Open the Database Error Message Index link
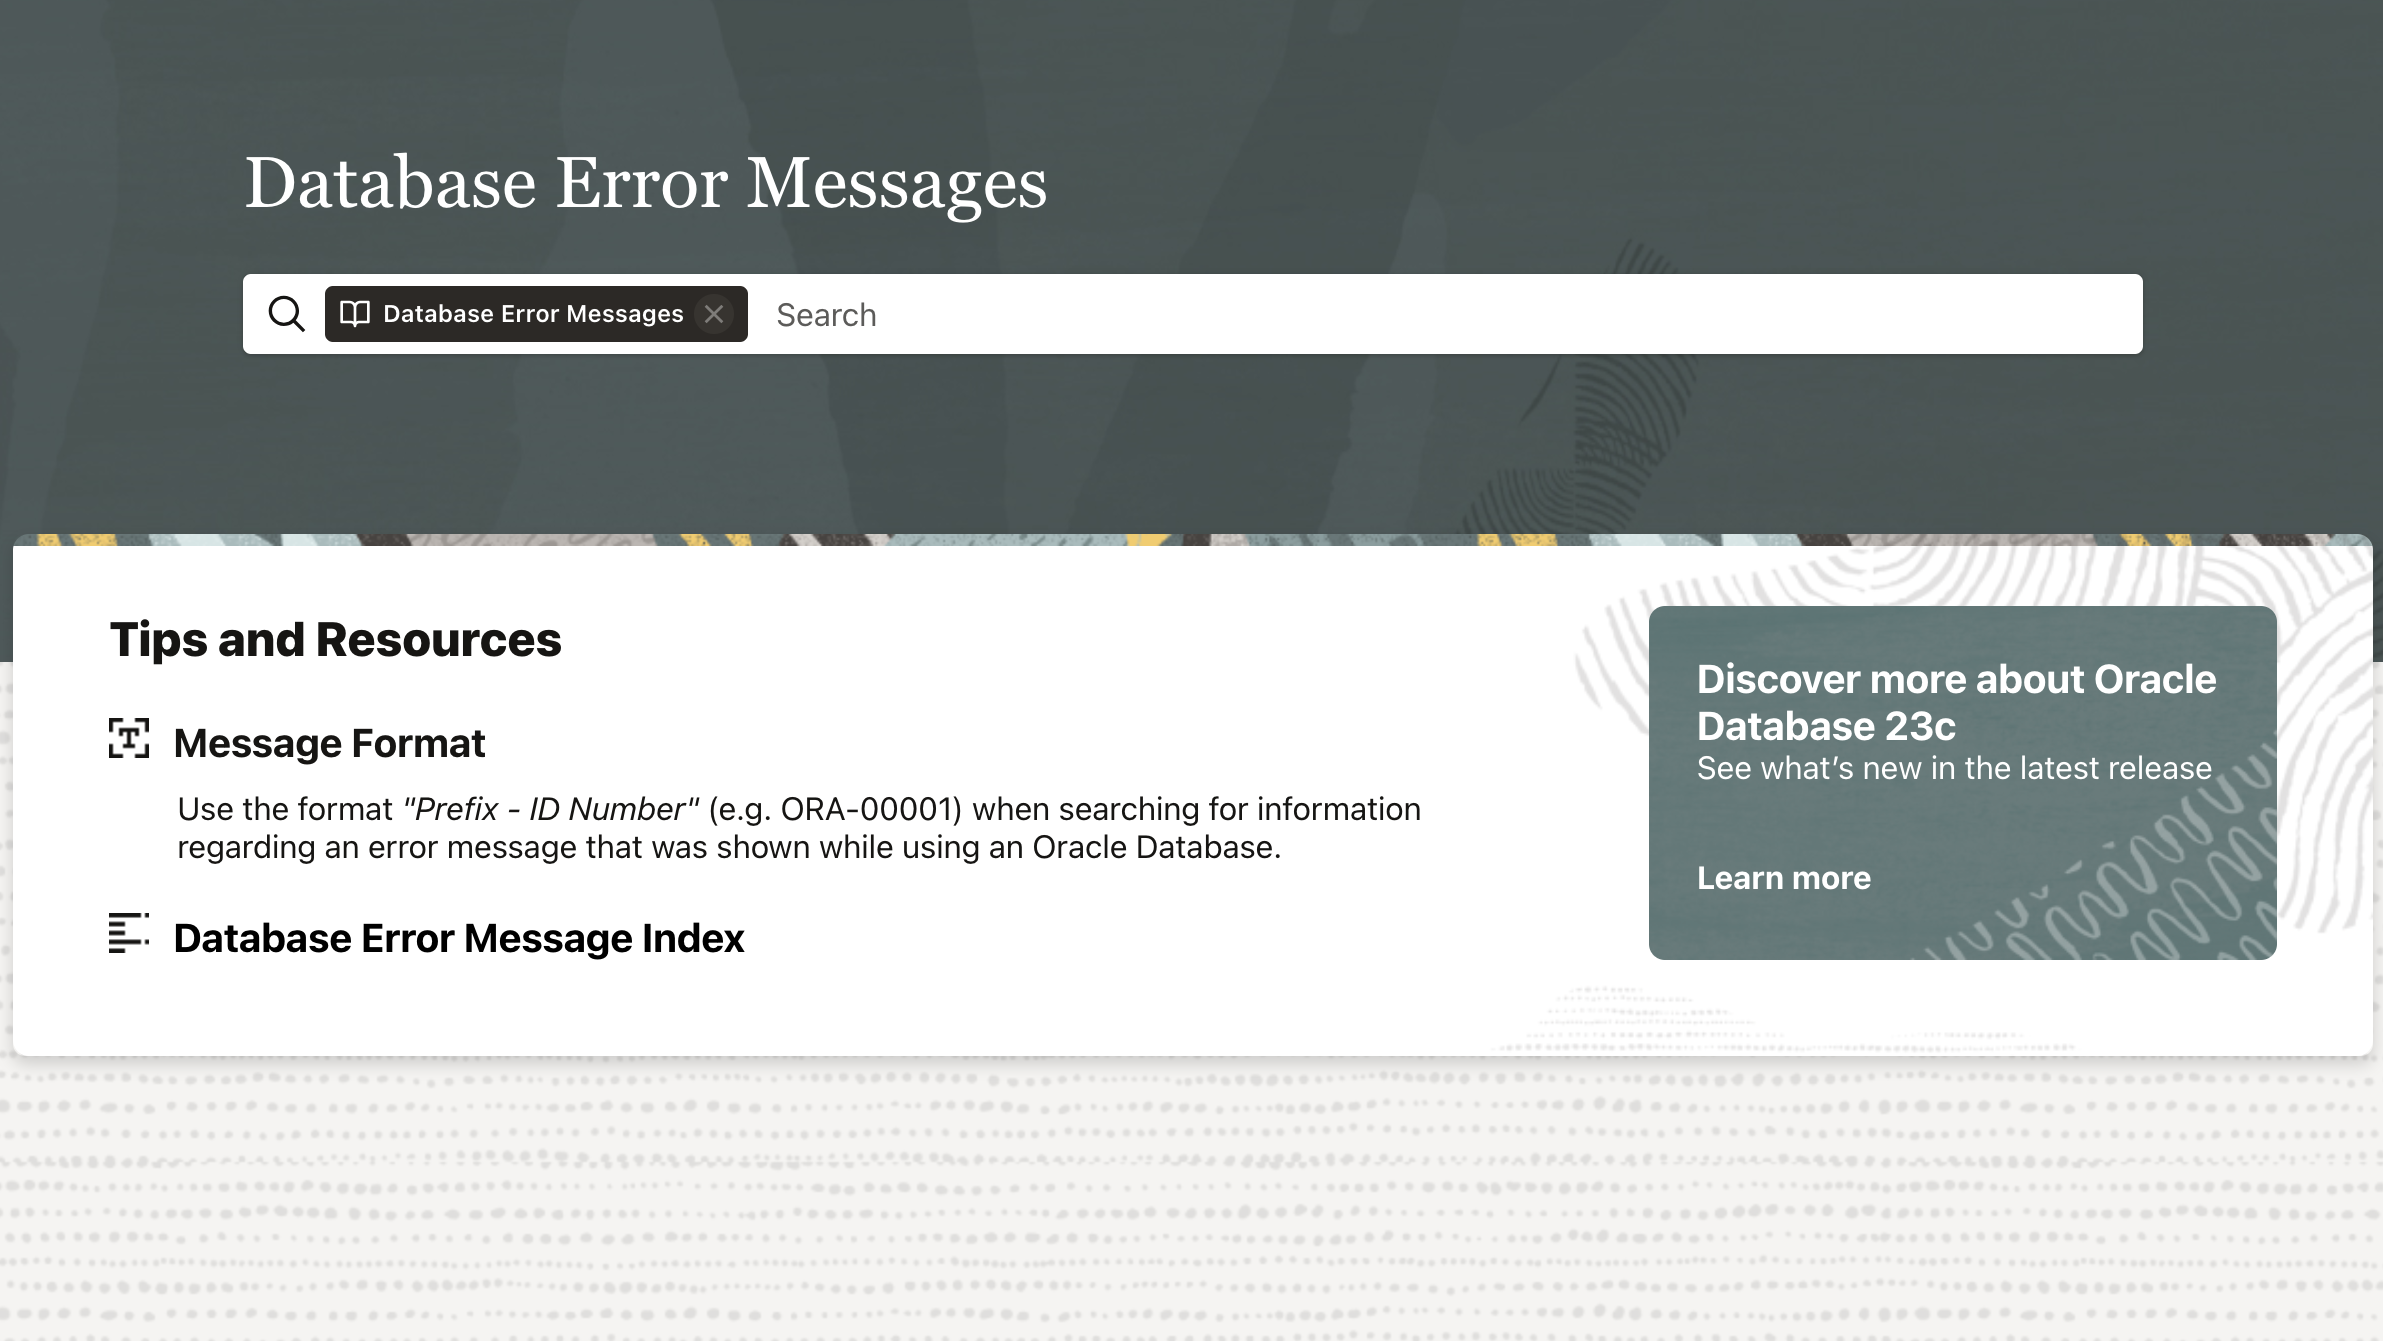Image resolution: width=2383 pixels, height=1341 pixels. (458, 938)
